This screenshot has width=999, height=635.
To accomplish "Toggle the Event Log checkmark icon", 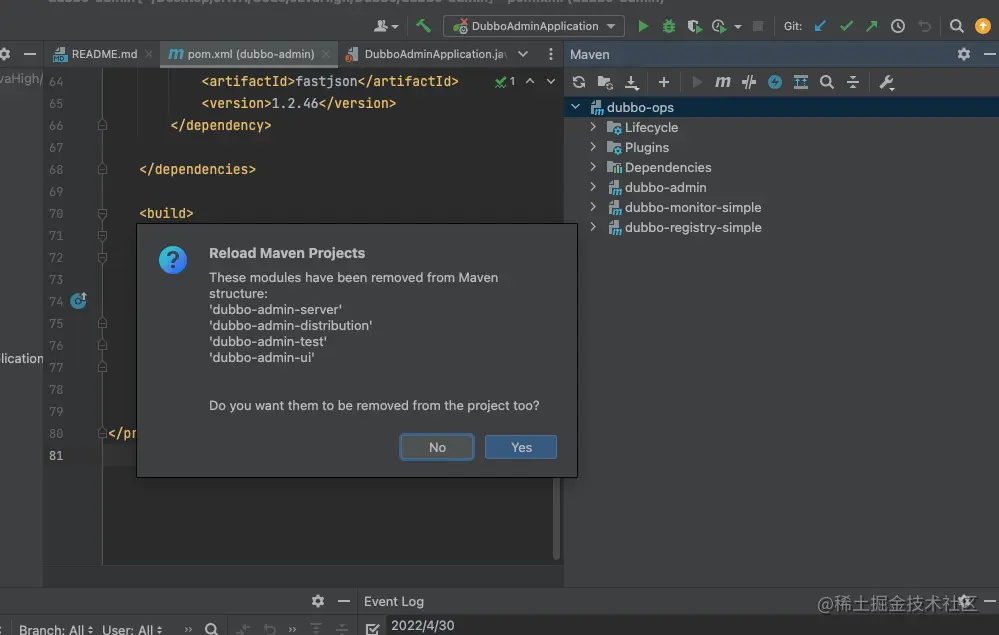I will point(373,629).
